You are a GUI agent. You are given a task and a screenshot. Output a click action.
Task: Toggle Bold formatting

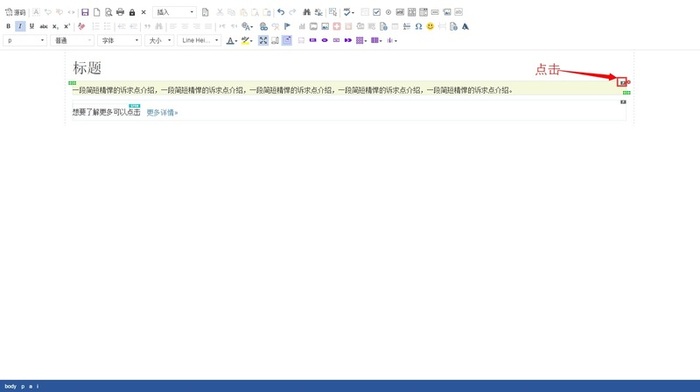[8, 26]
